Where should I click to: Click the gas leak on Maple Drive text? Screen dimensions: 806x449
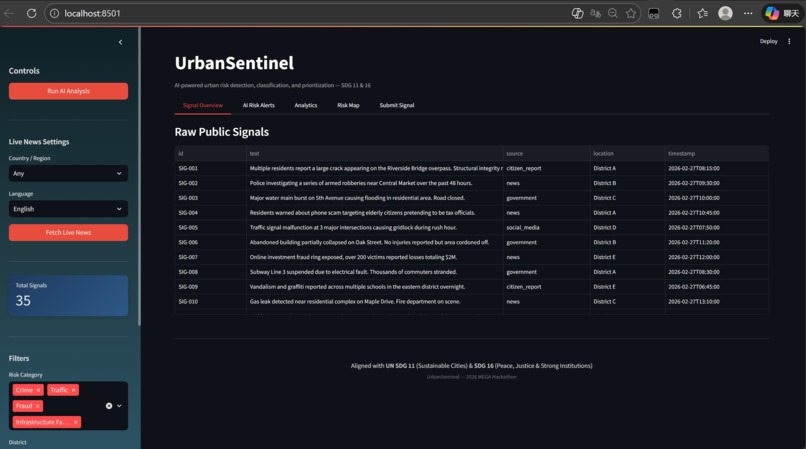point(355,302)
